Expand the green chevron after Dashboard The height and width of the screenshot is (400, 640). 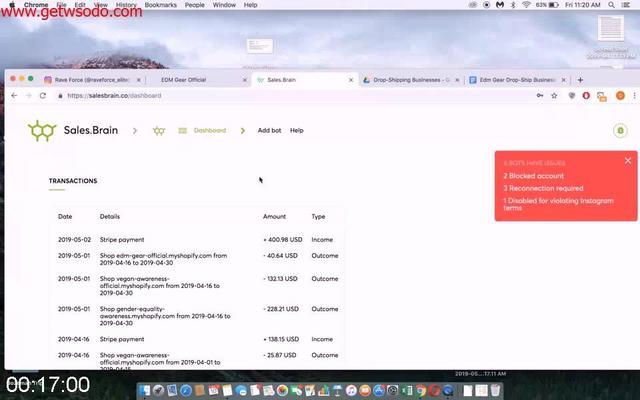[x=242, y=131]
